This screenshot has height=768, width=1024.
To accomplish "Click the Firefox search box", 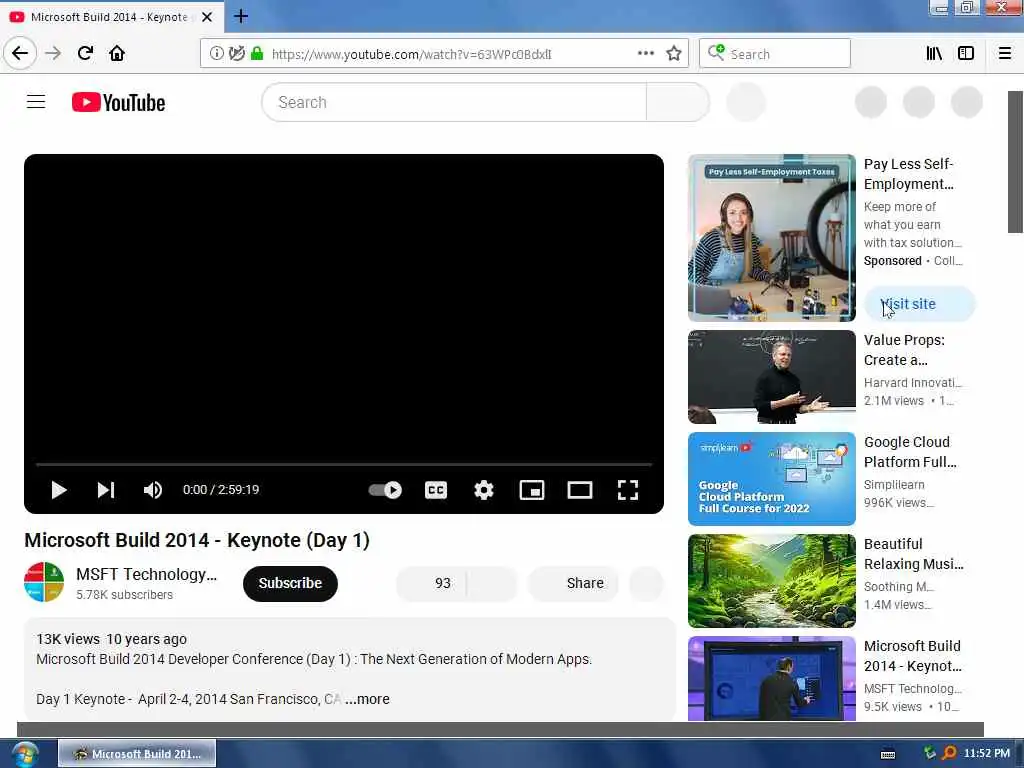I will 775,54.
